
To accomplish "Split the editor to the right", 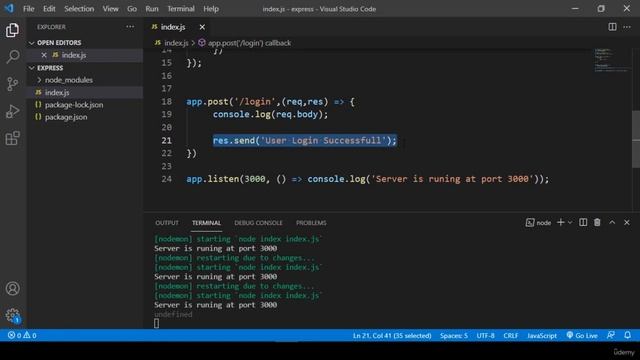I will coord(612,27).
